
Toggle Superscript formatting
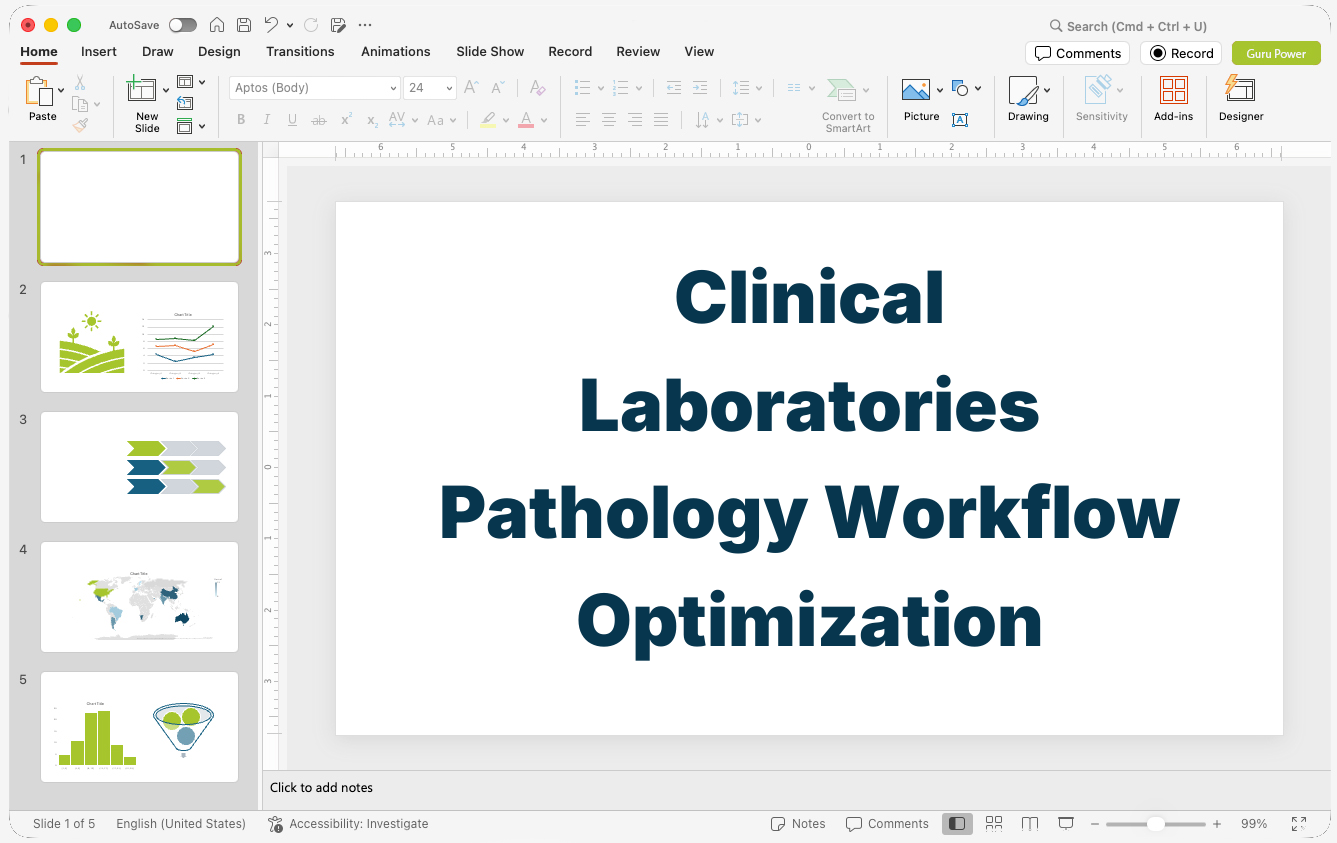pyautogui.click(x=346, y=120)
